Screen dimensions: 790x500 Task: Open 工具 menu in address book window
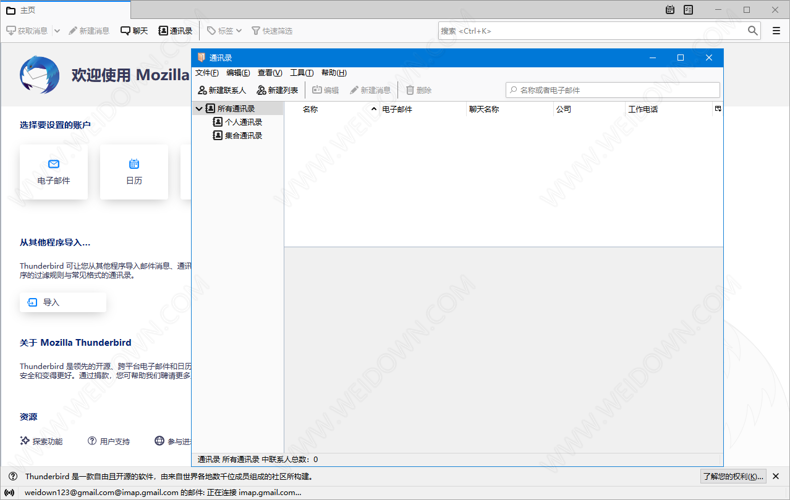pyautogui.click(x=302, y=73)
